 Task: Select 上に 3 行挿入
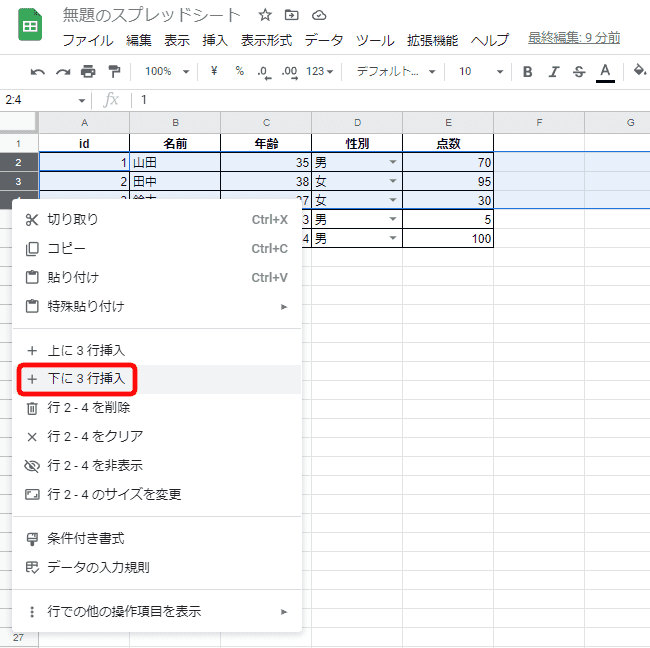click(157, 350)
